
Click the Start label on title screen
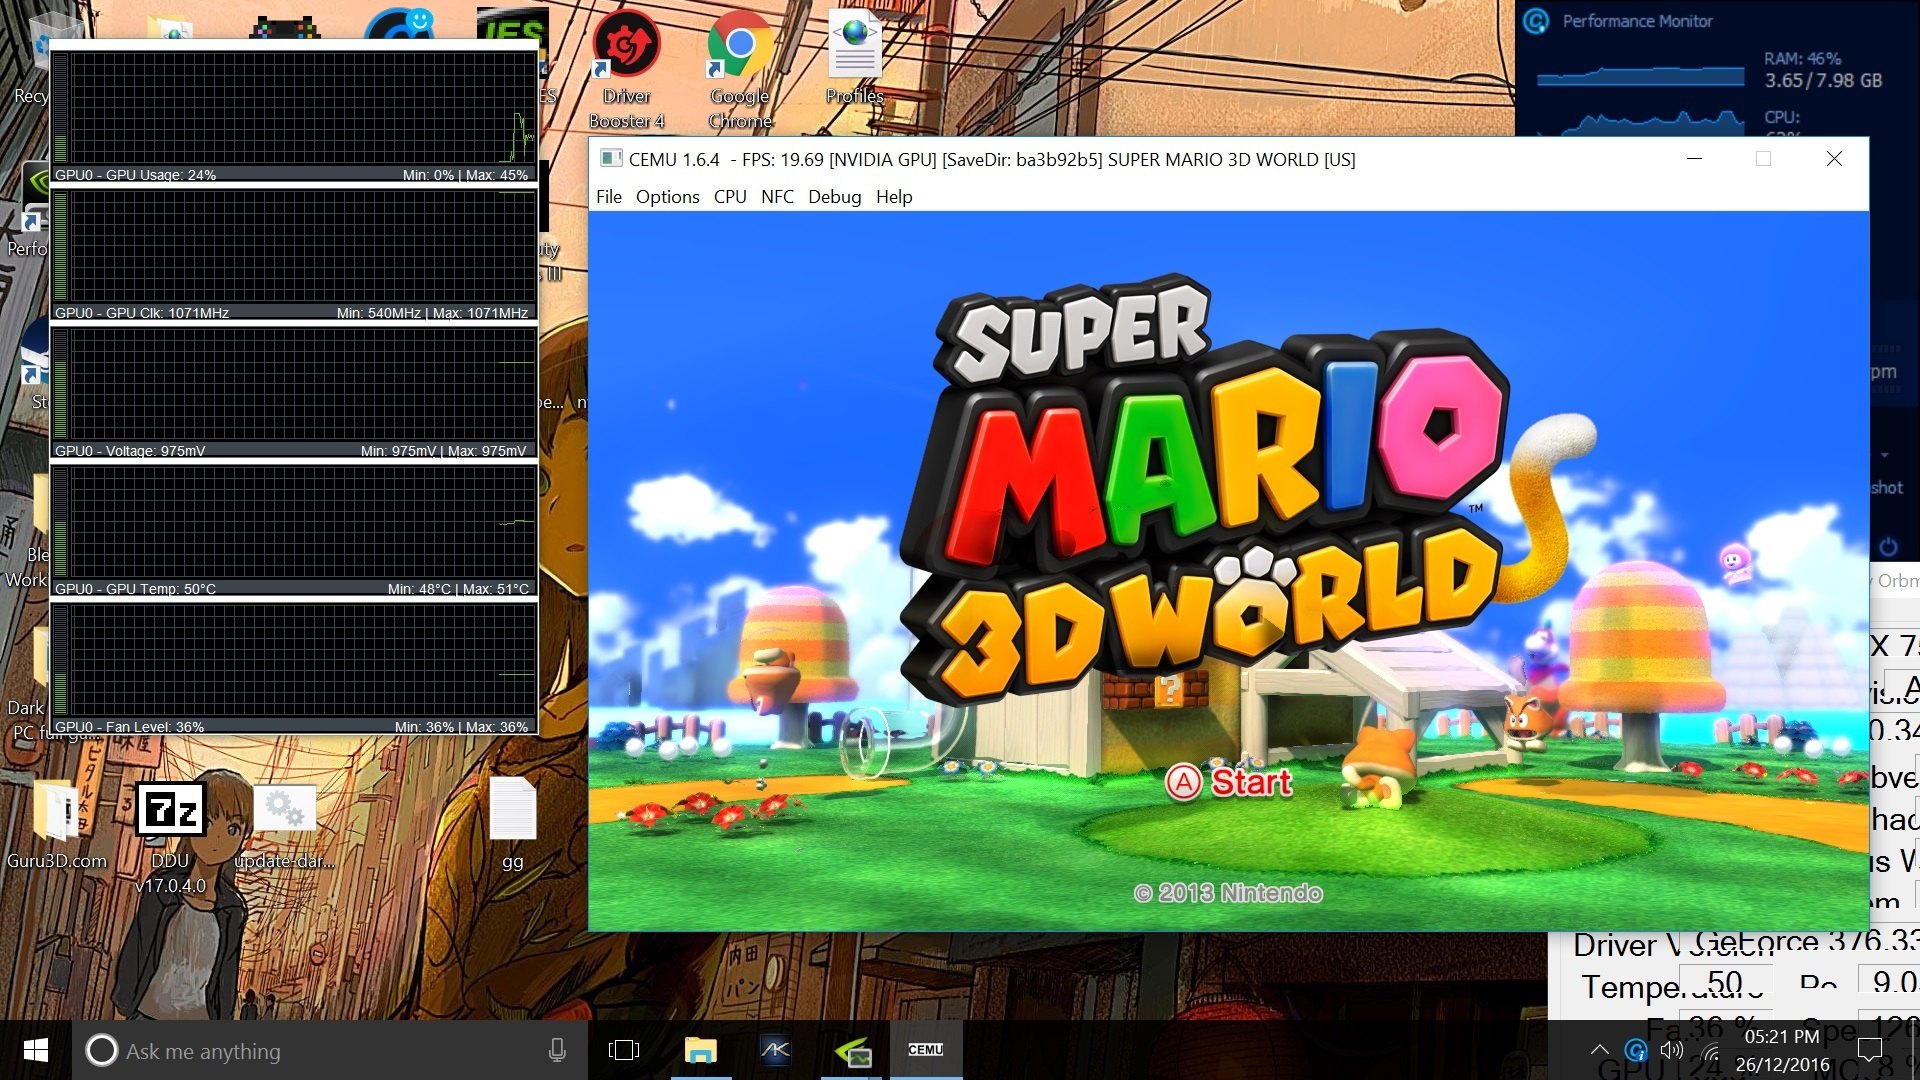click(x=1251, y=781)
